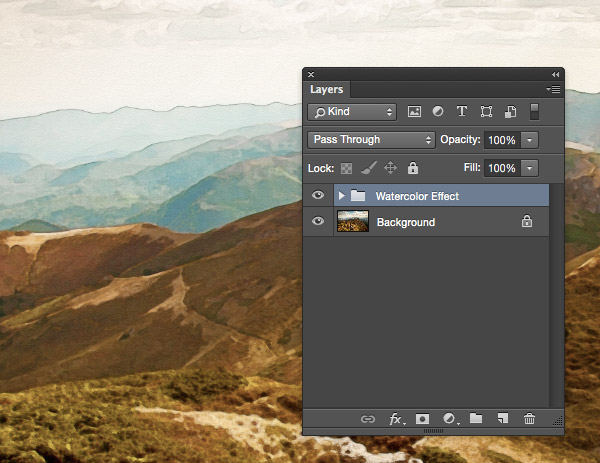The height and width of the screenshot is (463, 600).
Task: Hide the Background layer
Action: [318, 221]
